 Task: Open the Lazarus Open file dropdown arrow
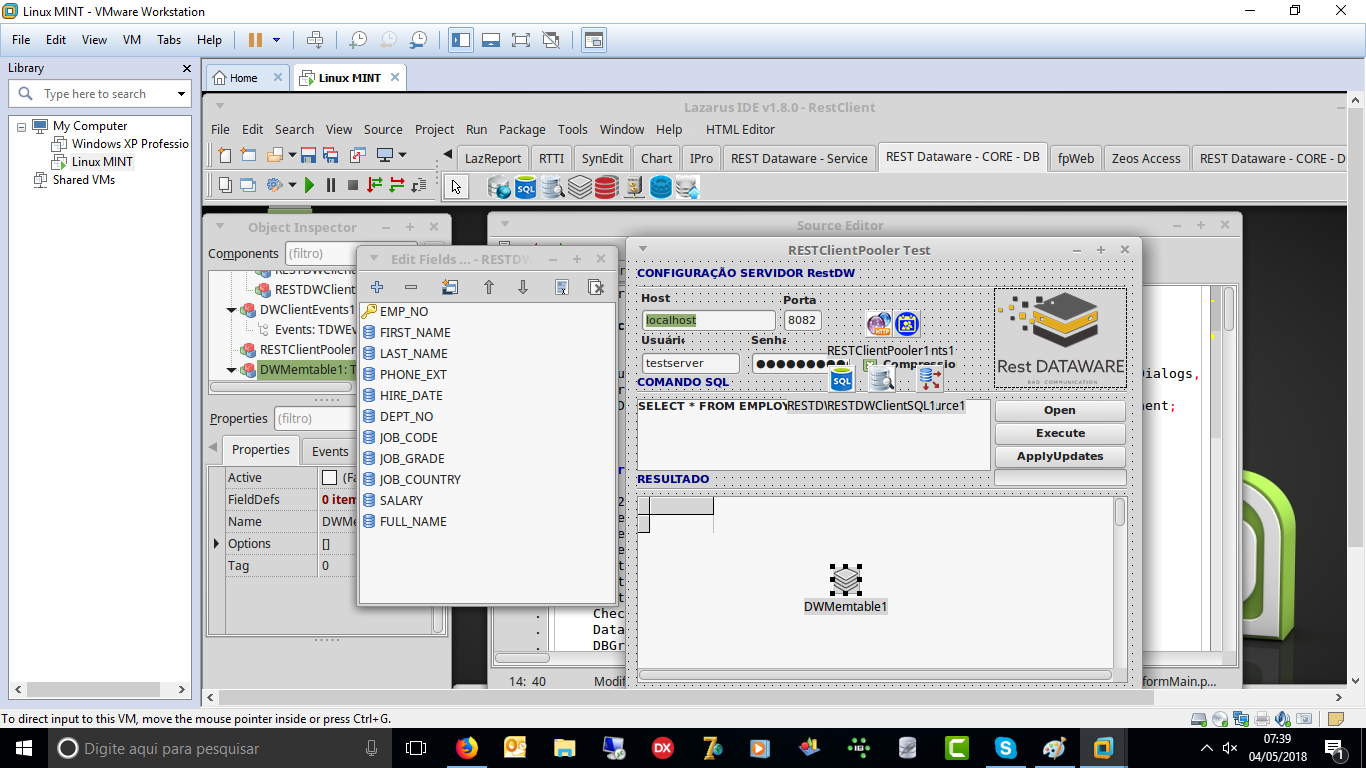pyautogui.click(x=292, y=155)
